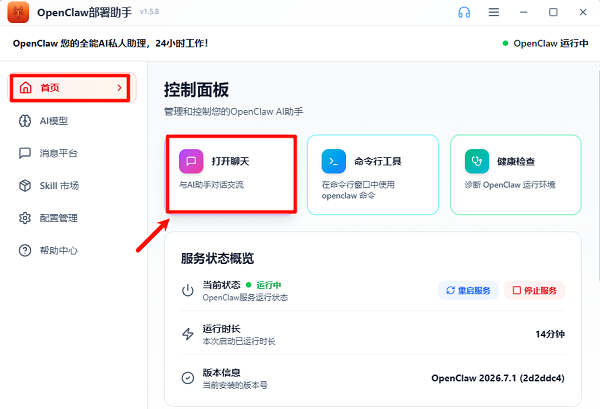Click the OpenClaw 运行中 status indicator
The width and height of the screenshot is (600, 409).
pyautogui.click(x=545, y=43)
